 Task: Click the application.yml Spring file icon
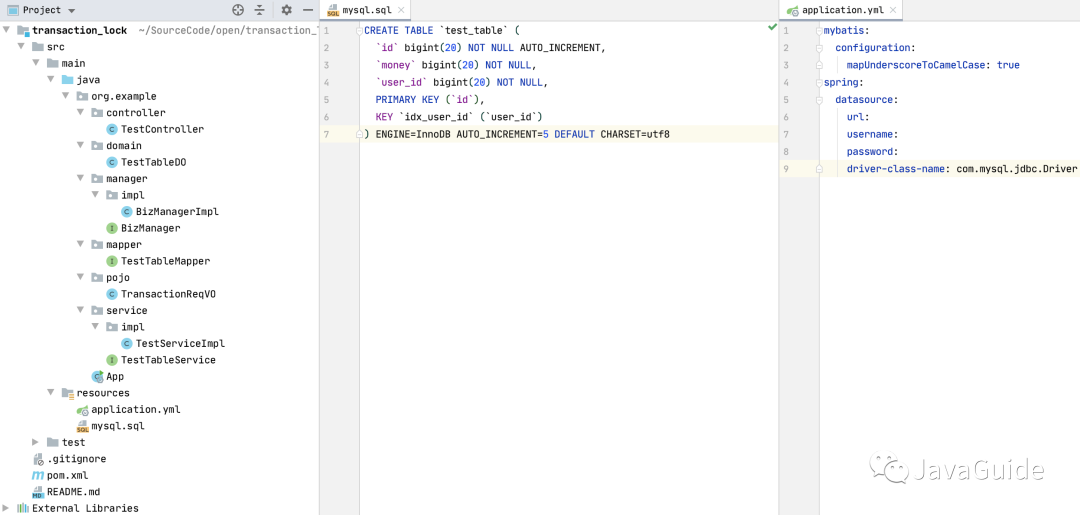coord(83,410)
